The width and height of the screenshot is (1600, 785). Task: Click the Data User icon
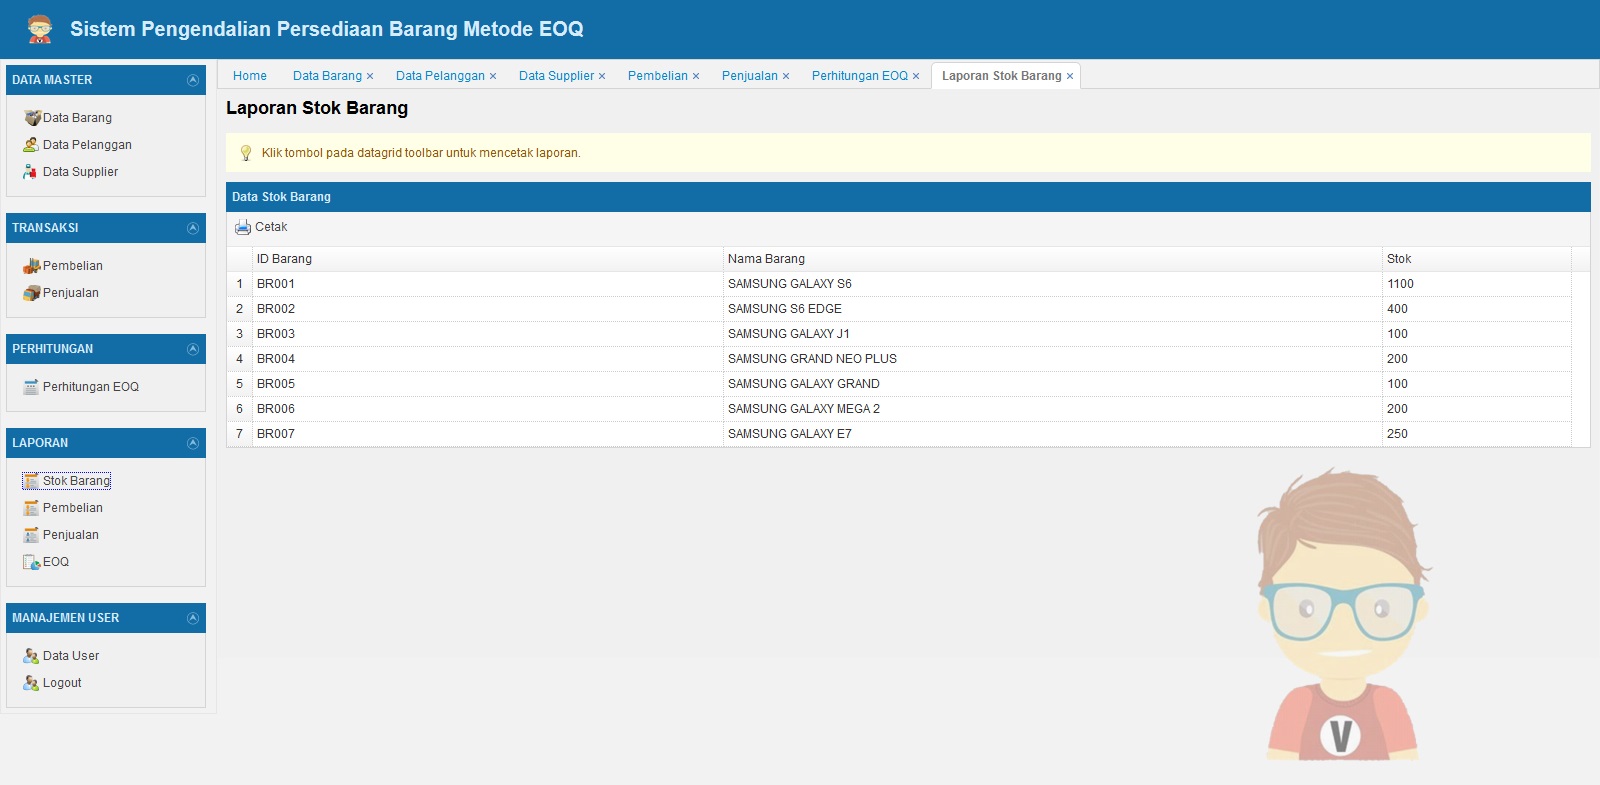(31, 656)
